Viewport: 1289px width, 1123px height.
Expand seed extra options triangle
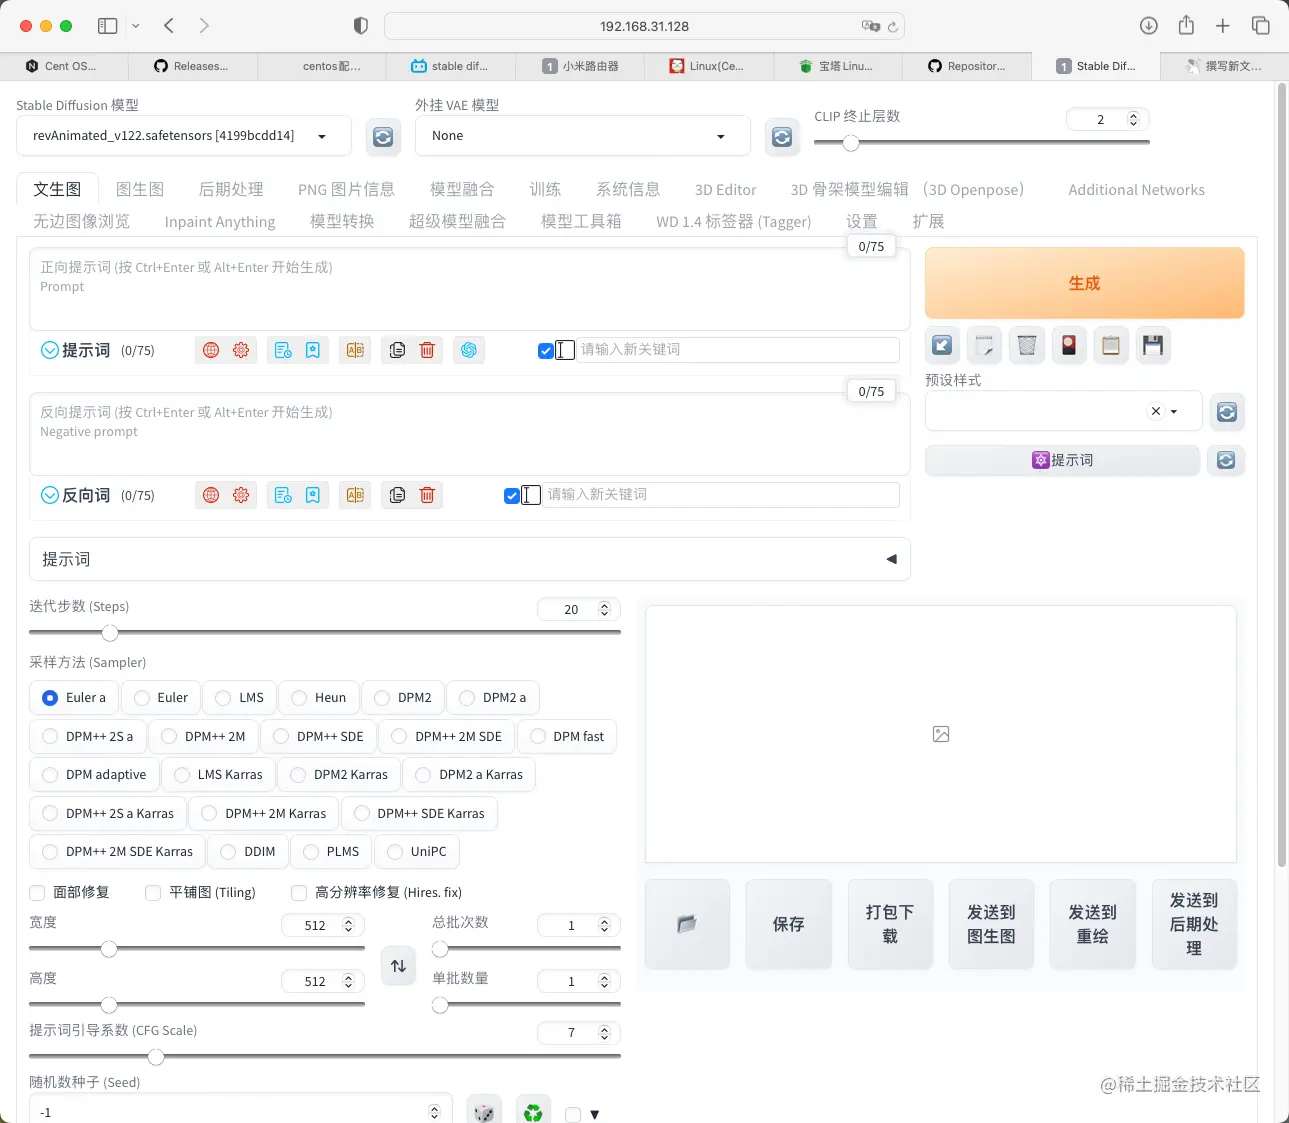point(595,1114)
